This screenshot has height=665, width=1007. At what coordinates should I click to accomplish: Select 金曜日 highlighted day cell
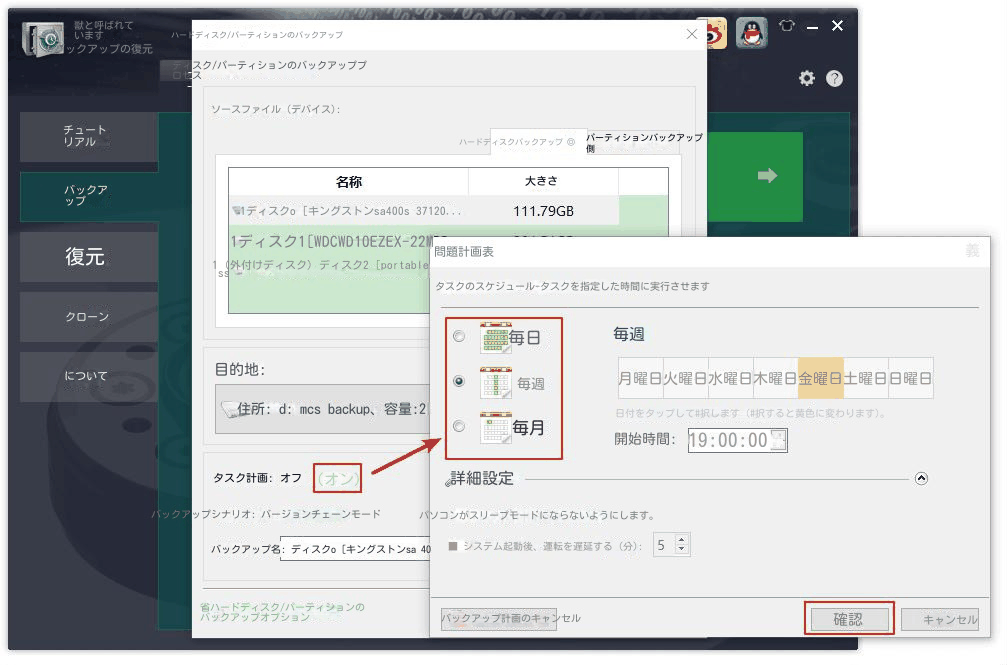[820, 379]
